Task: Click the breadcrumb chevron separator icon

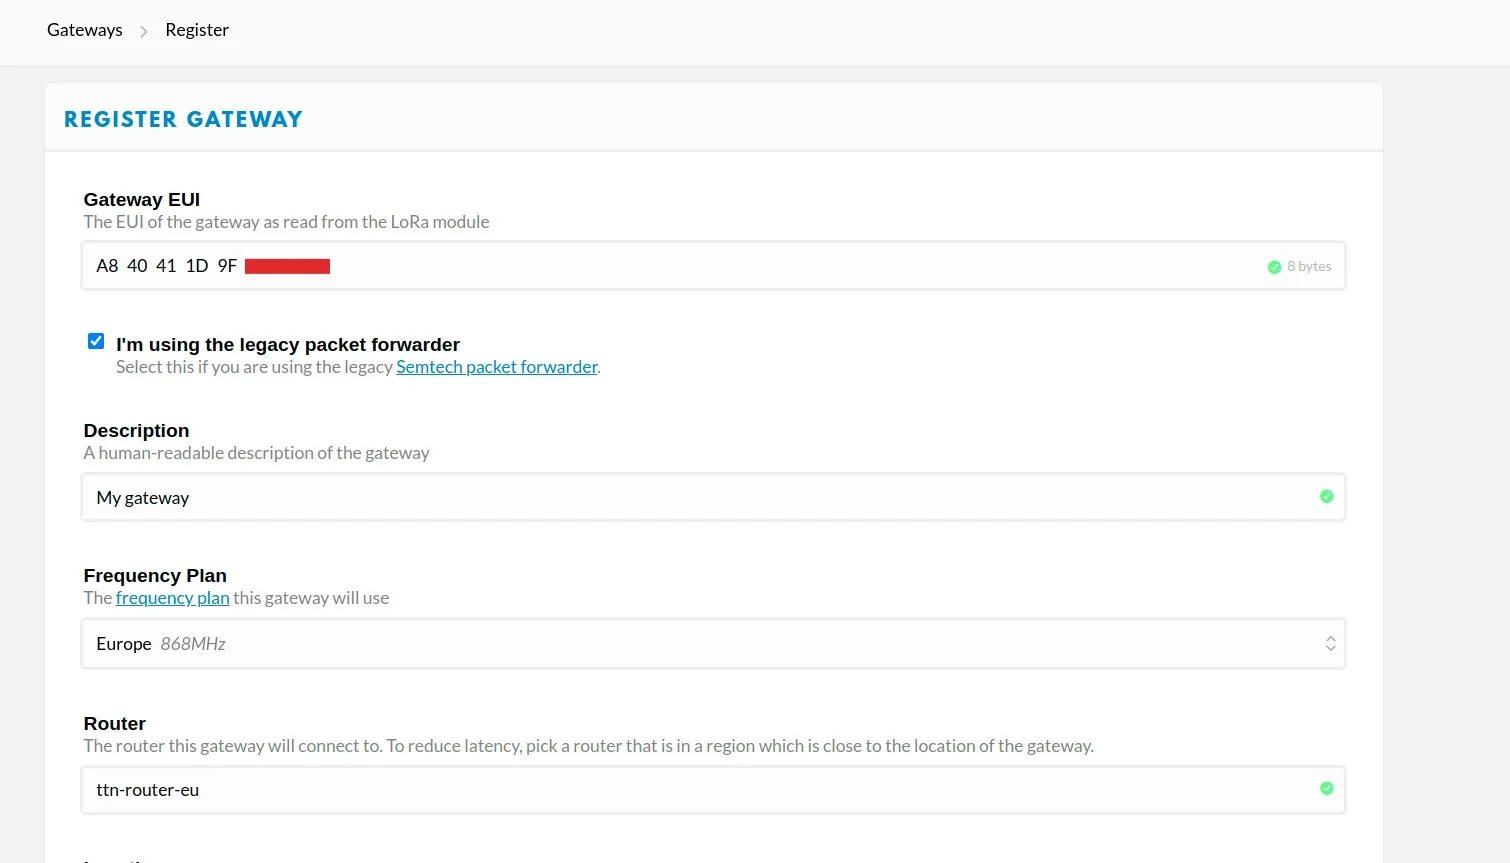Action: click(144, 31)
